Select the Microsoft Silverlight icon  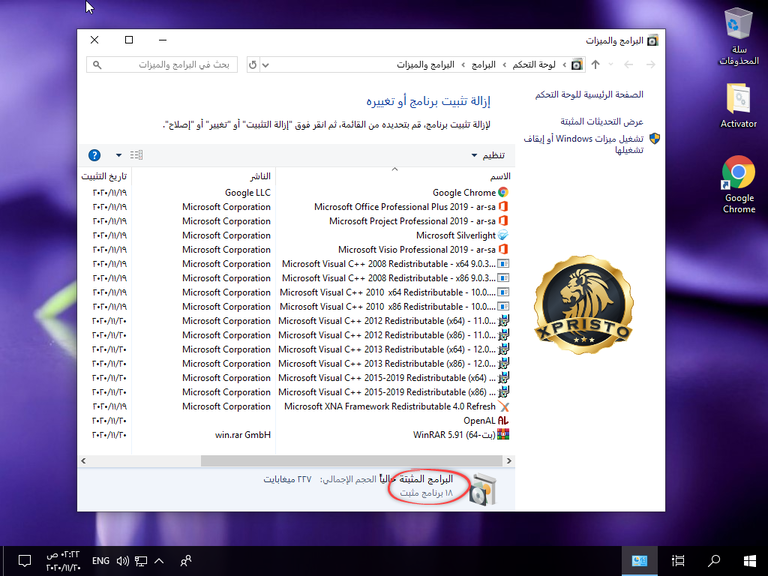tap(503, 235)
